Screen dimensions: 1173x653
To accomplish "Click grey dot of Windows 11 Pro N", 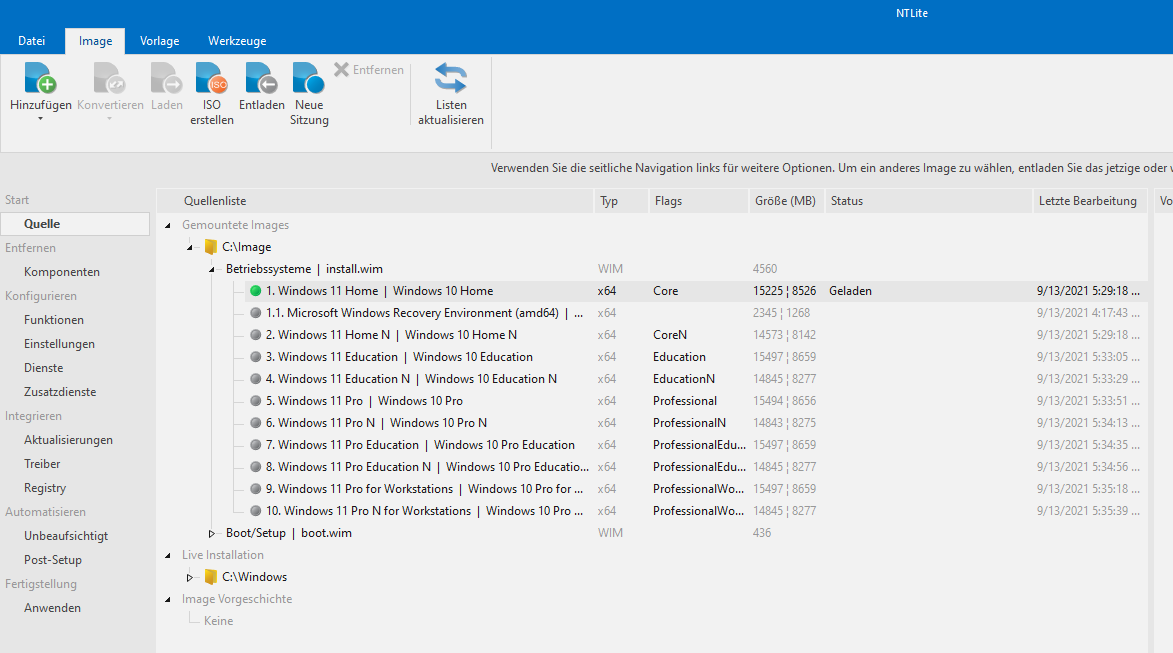I will [x=256, y=423].
